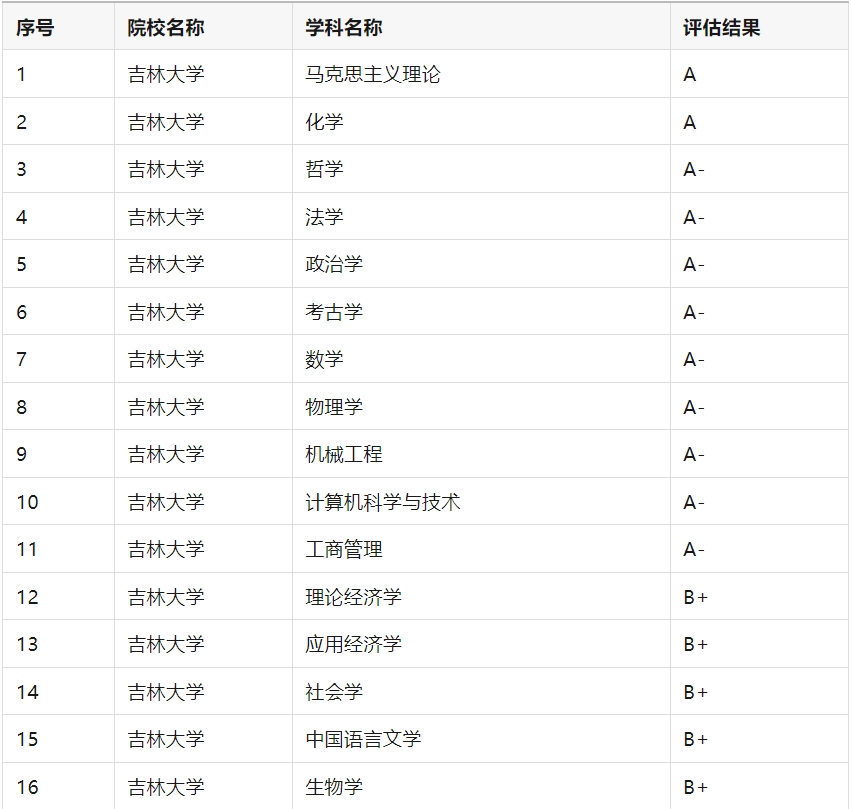
Task: Click the B+ grade for 生物学
Action: tap(696, 788)
